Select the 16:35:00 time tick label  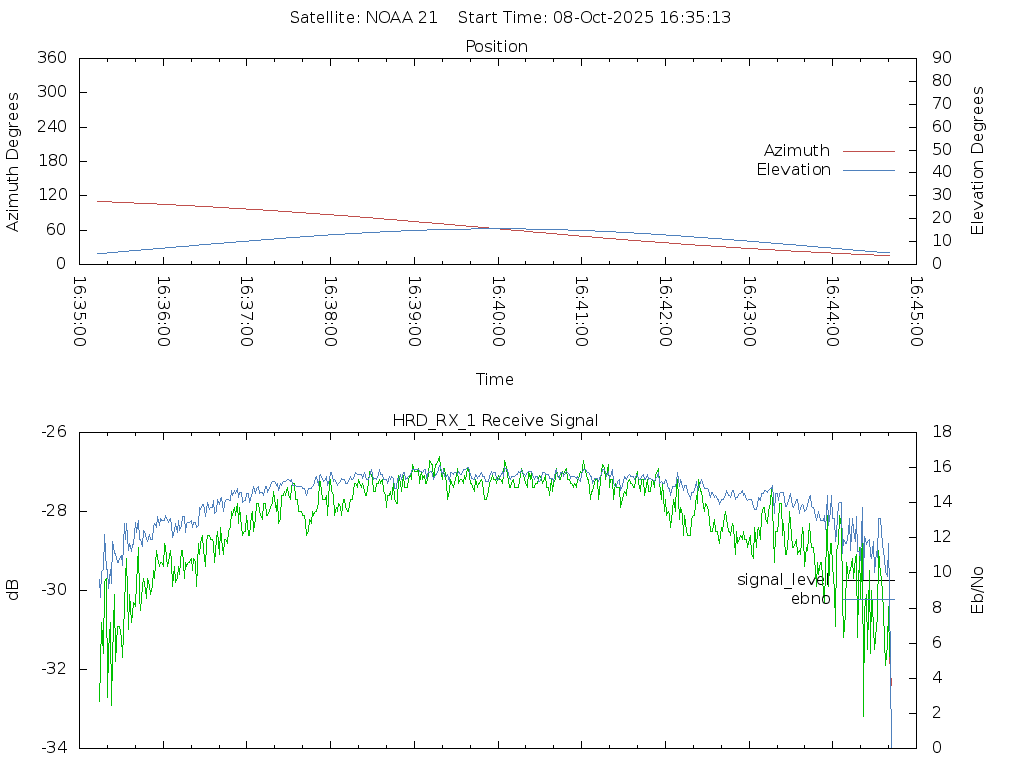click(x=80, y=312)
